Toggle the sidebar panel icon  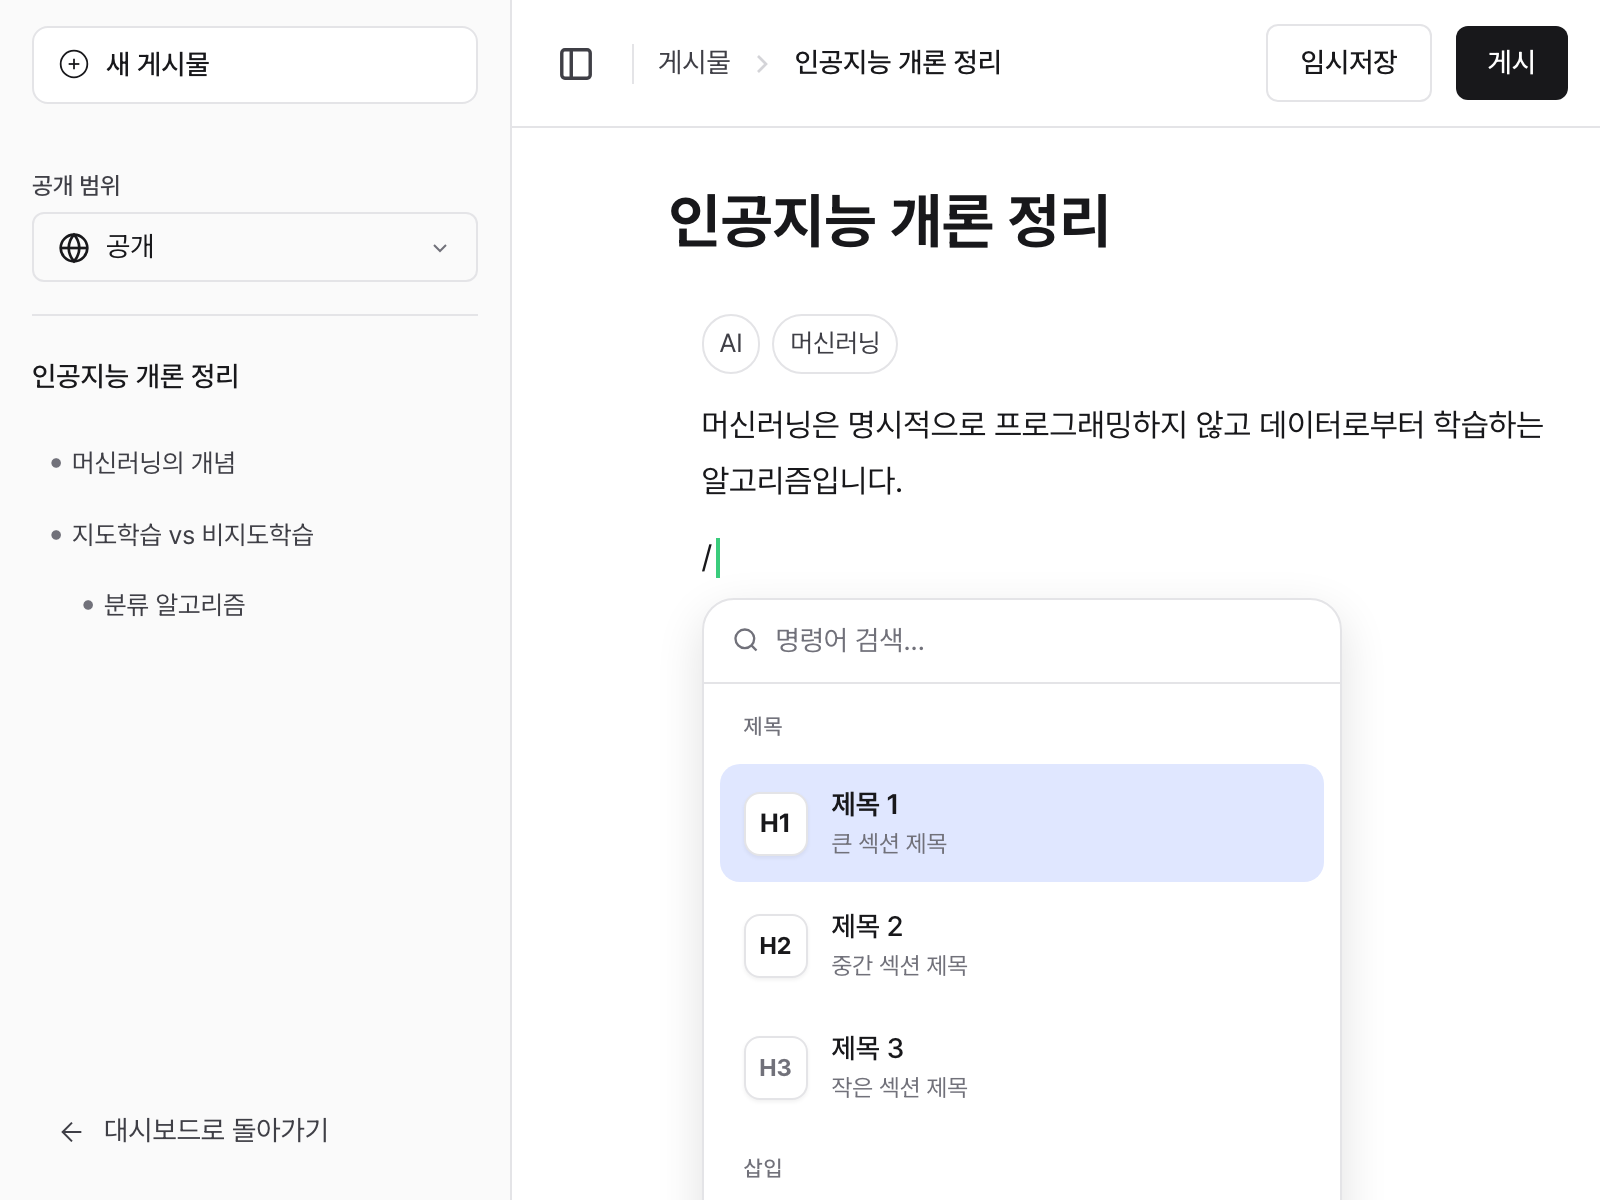coord(575,64)
